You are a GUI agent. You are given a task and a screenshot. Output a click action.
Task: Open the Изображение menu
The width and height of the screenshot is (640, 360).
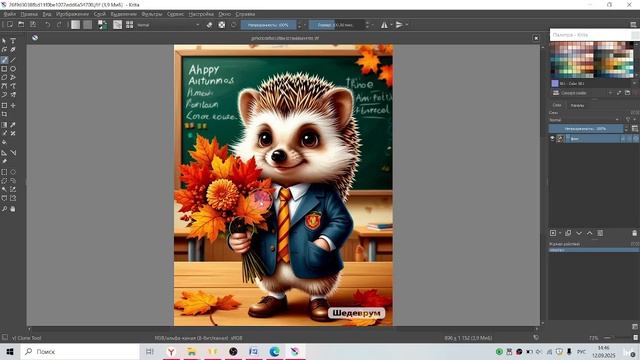72,14
